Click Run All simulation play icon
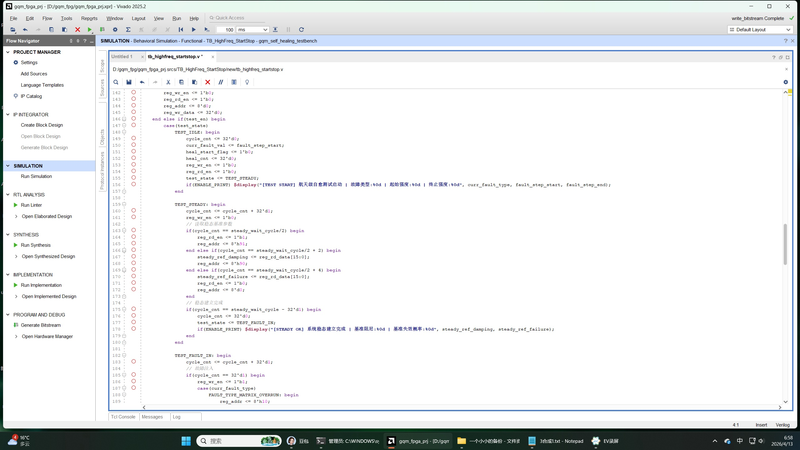Screen dimensions: 800x450 click(x=193, y=30)
